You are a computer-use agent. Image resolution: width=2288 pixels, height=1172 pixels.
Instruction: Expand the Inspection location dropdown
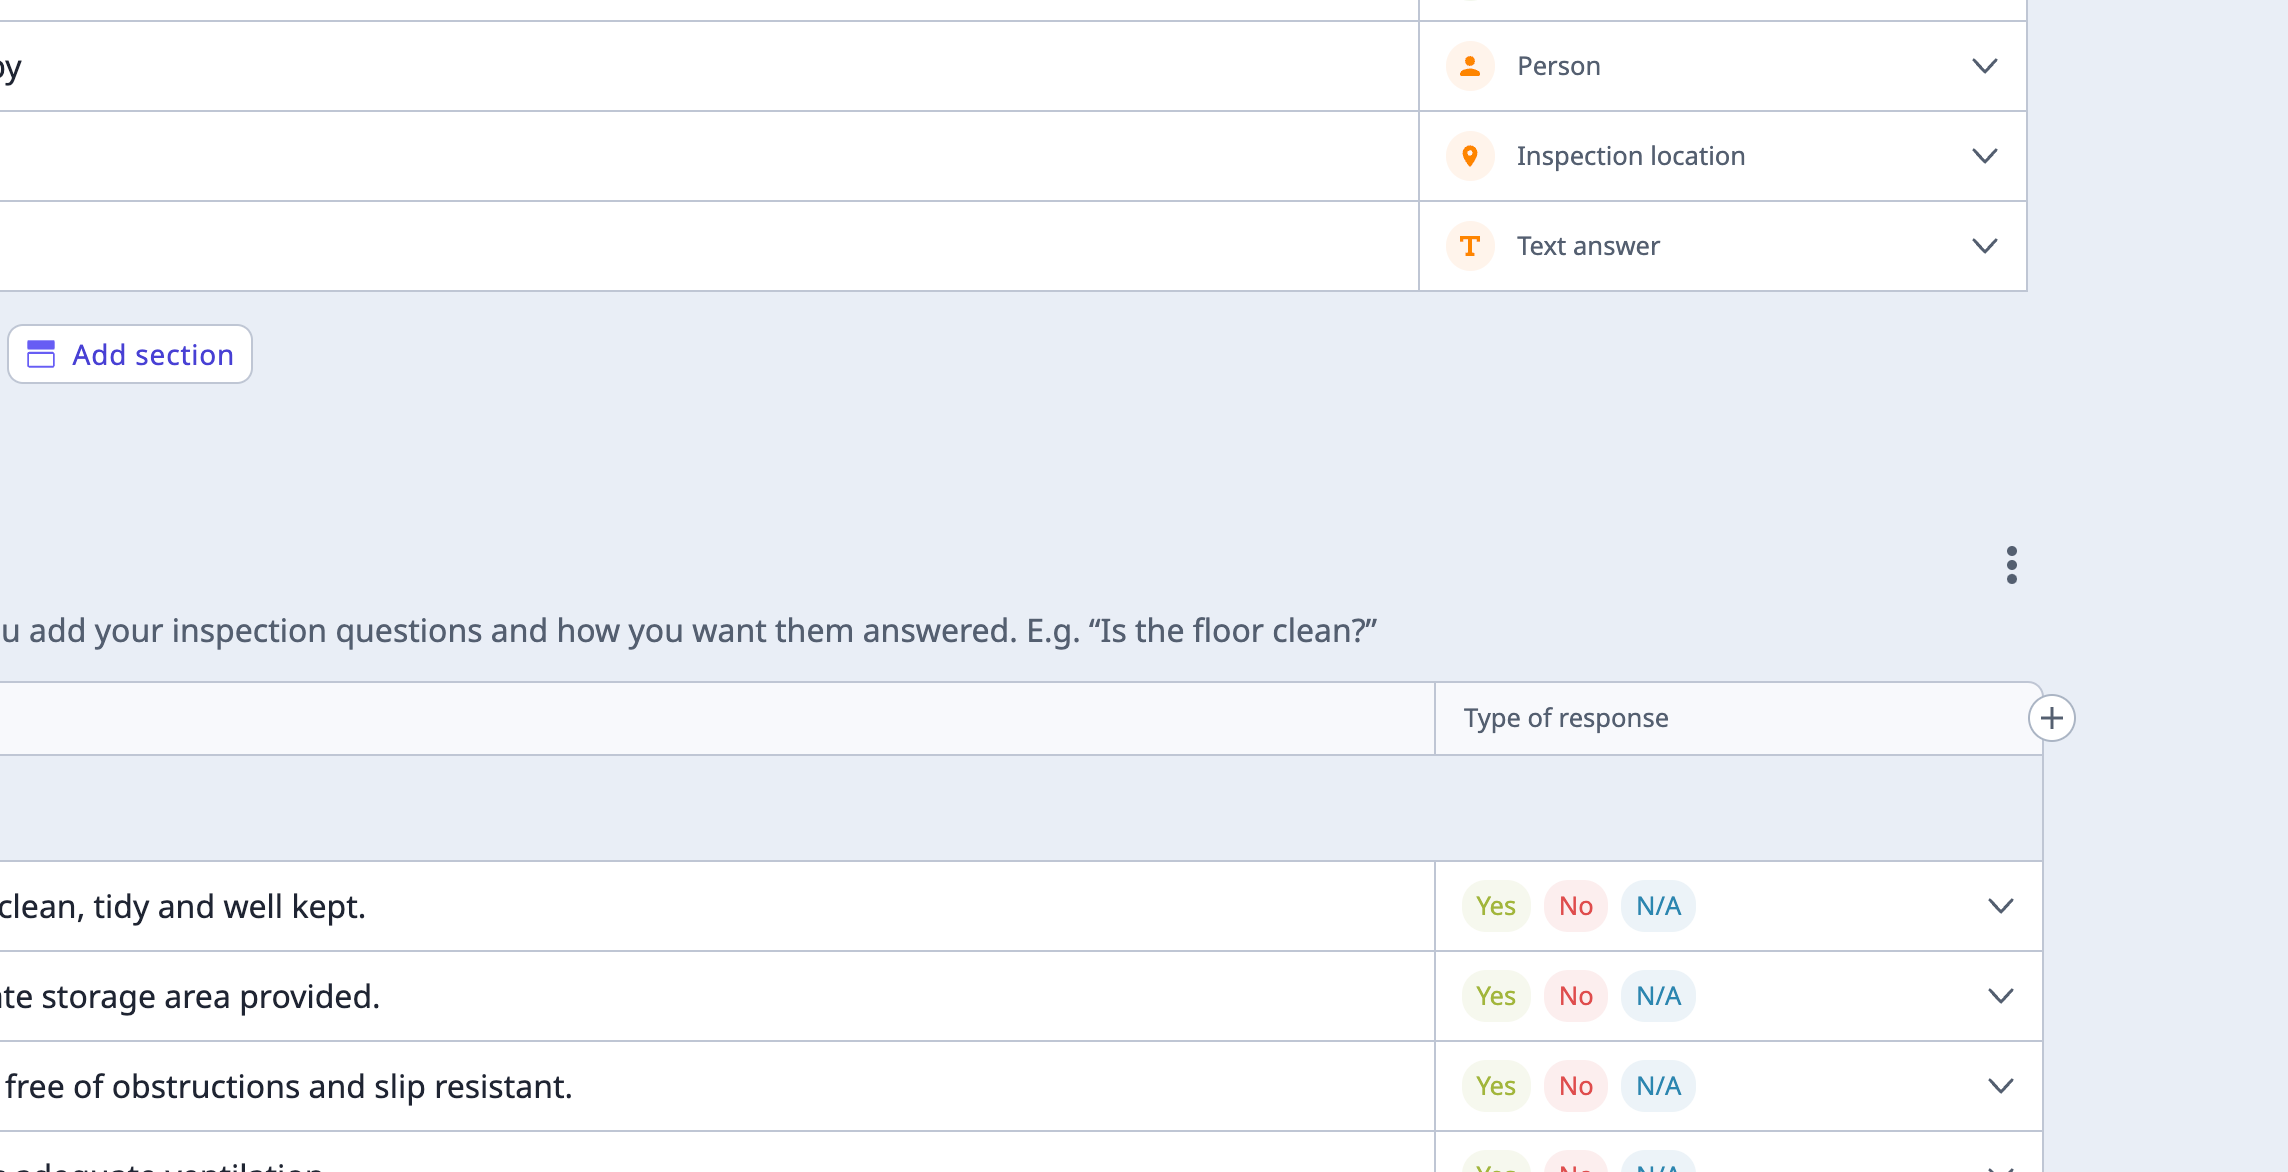1985,156
